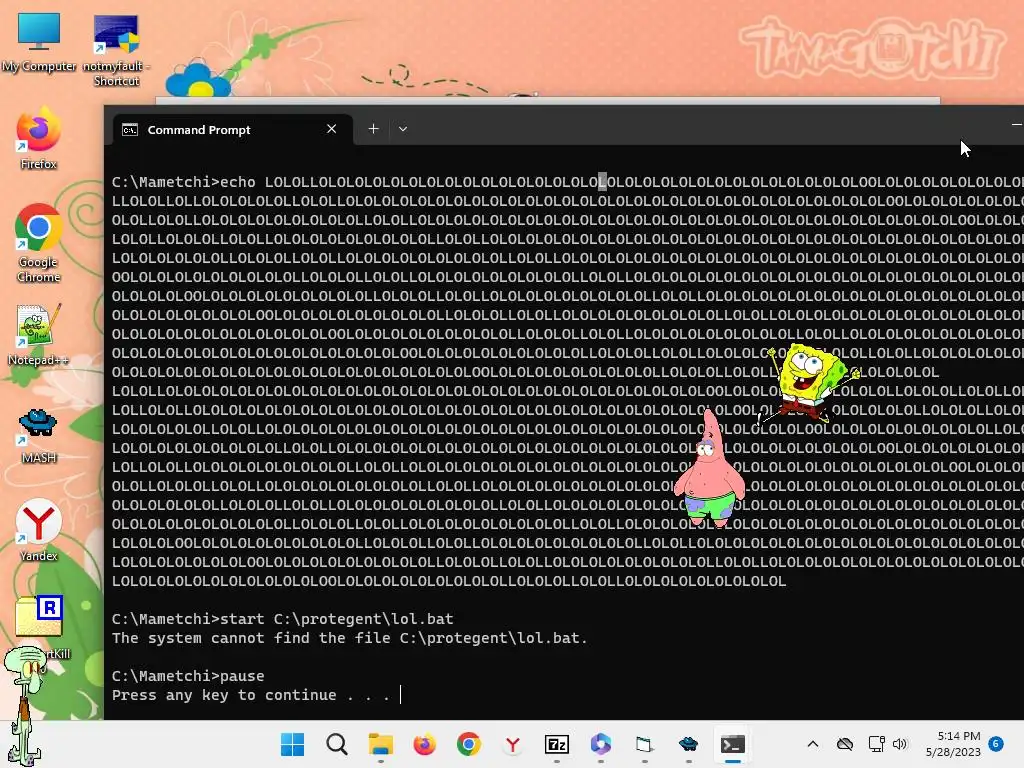This screenshot has width=1024, height=768.
Task: Launch Firefox from the desktop
Action: [39, 138]
